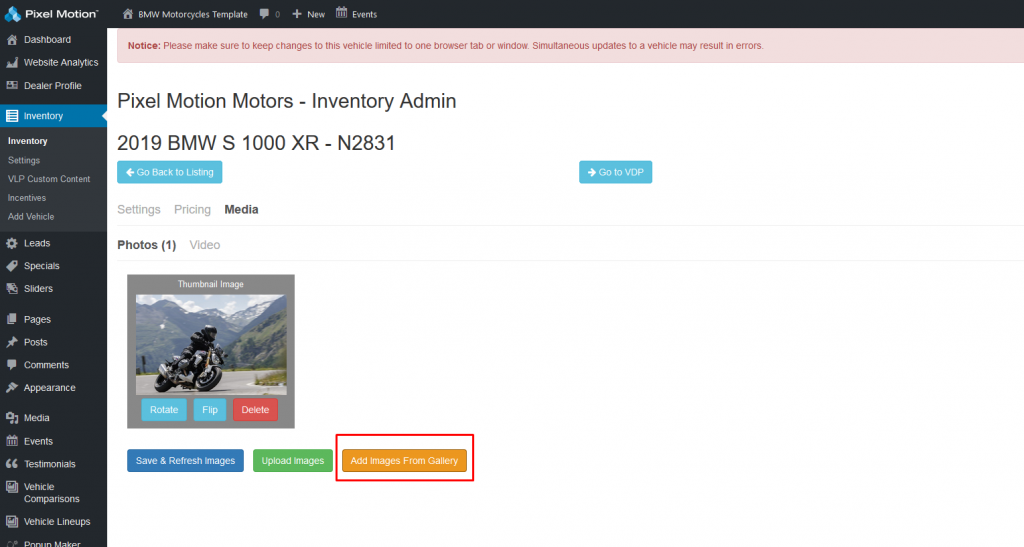The width and height of the screenshot is (1024, 547).
Task: Click the Events calendar icon in top bar
Action: [342, 13]
